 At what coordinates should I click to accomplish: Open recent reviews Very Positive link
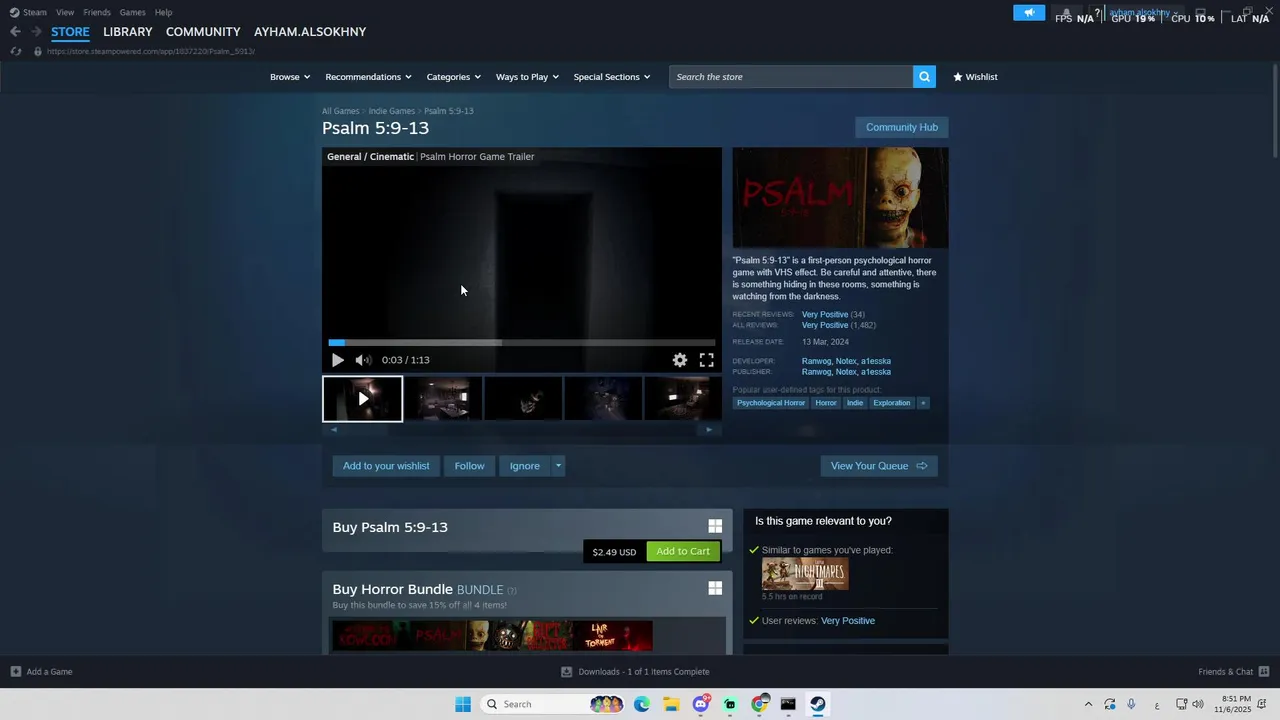[x=825, y=314]
